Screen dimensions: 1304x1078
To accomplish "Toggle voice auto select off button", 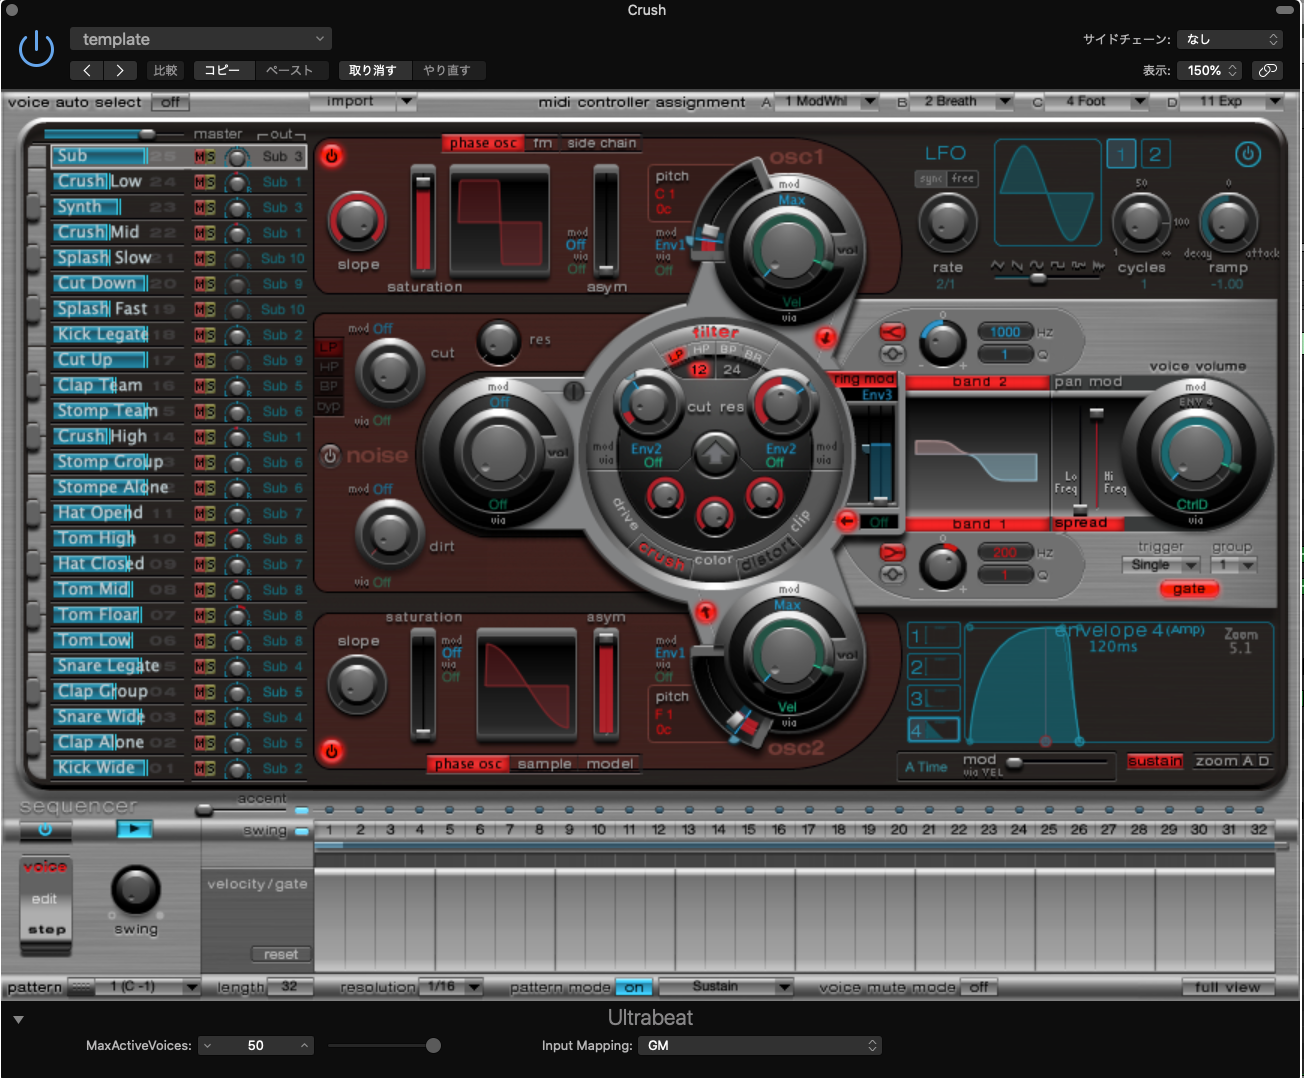I will pyautogui.click(x=171, y=102).
